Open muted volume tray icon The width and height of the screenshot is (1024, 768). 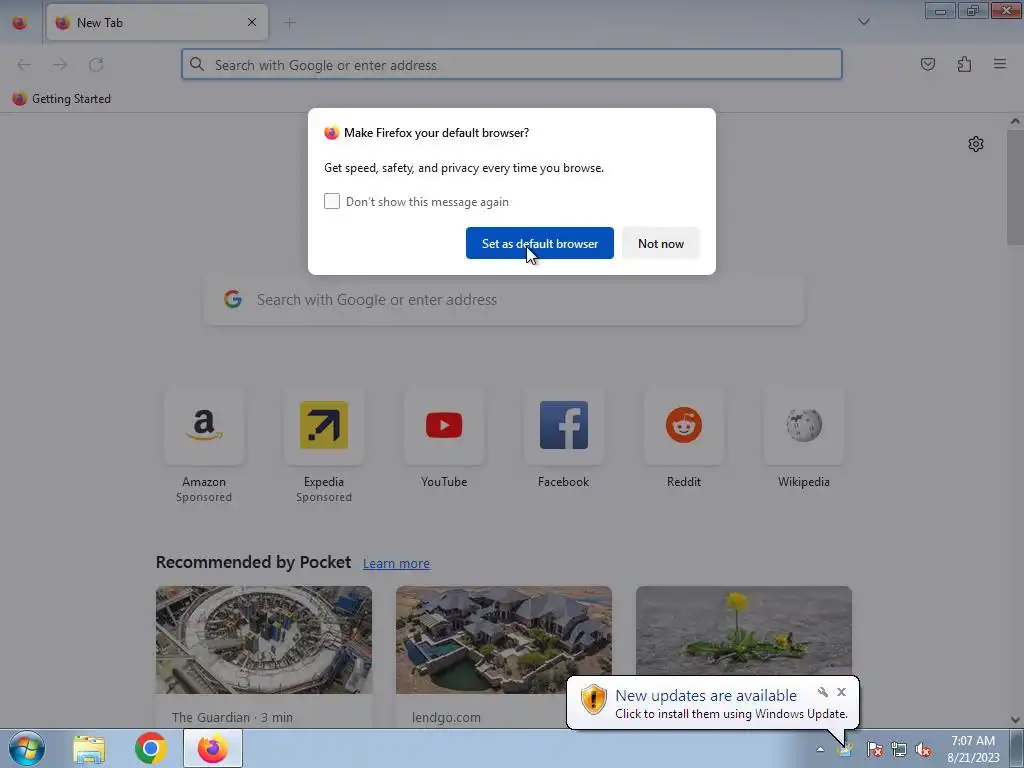[923, 750]
